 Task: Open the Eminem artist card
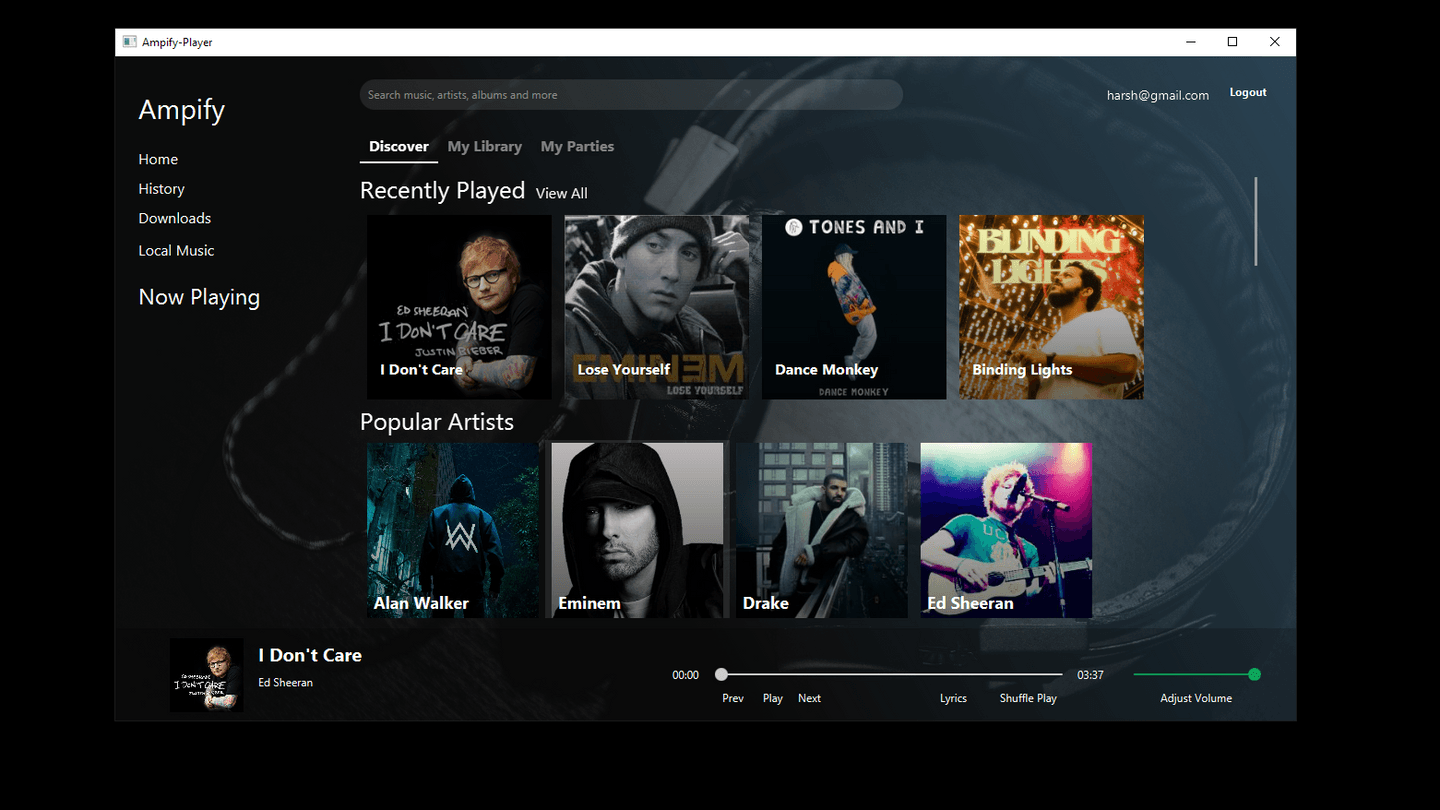click(637, 531)
